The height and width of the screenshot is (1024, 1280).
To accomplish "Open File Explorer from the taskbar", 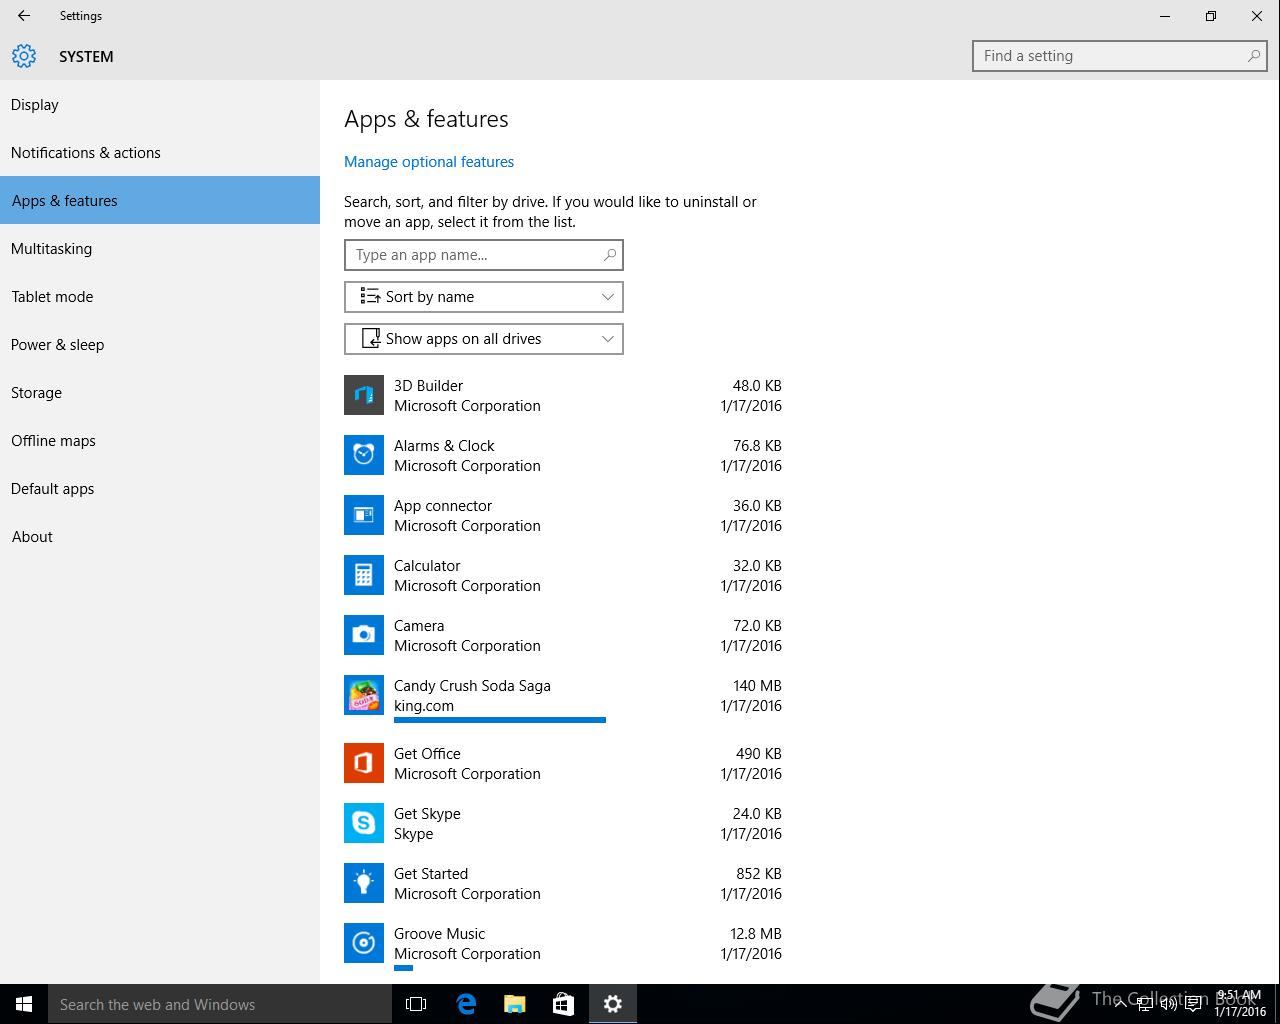I will click(x=515, y=1004).
